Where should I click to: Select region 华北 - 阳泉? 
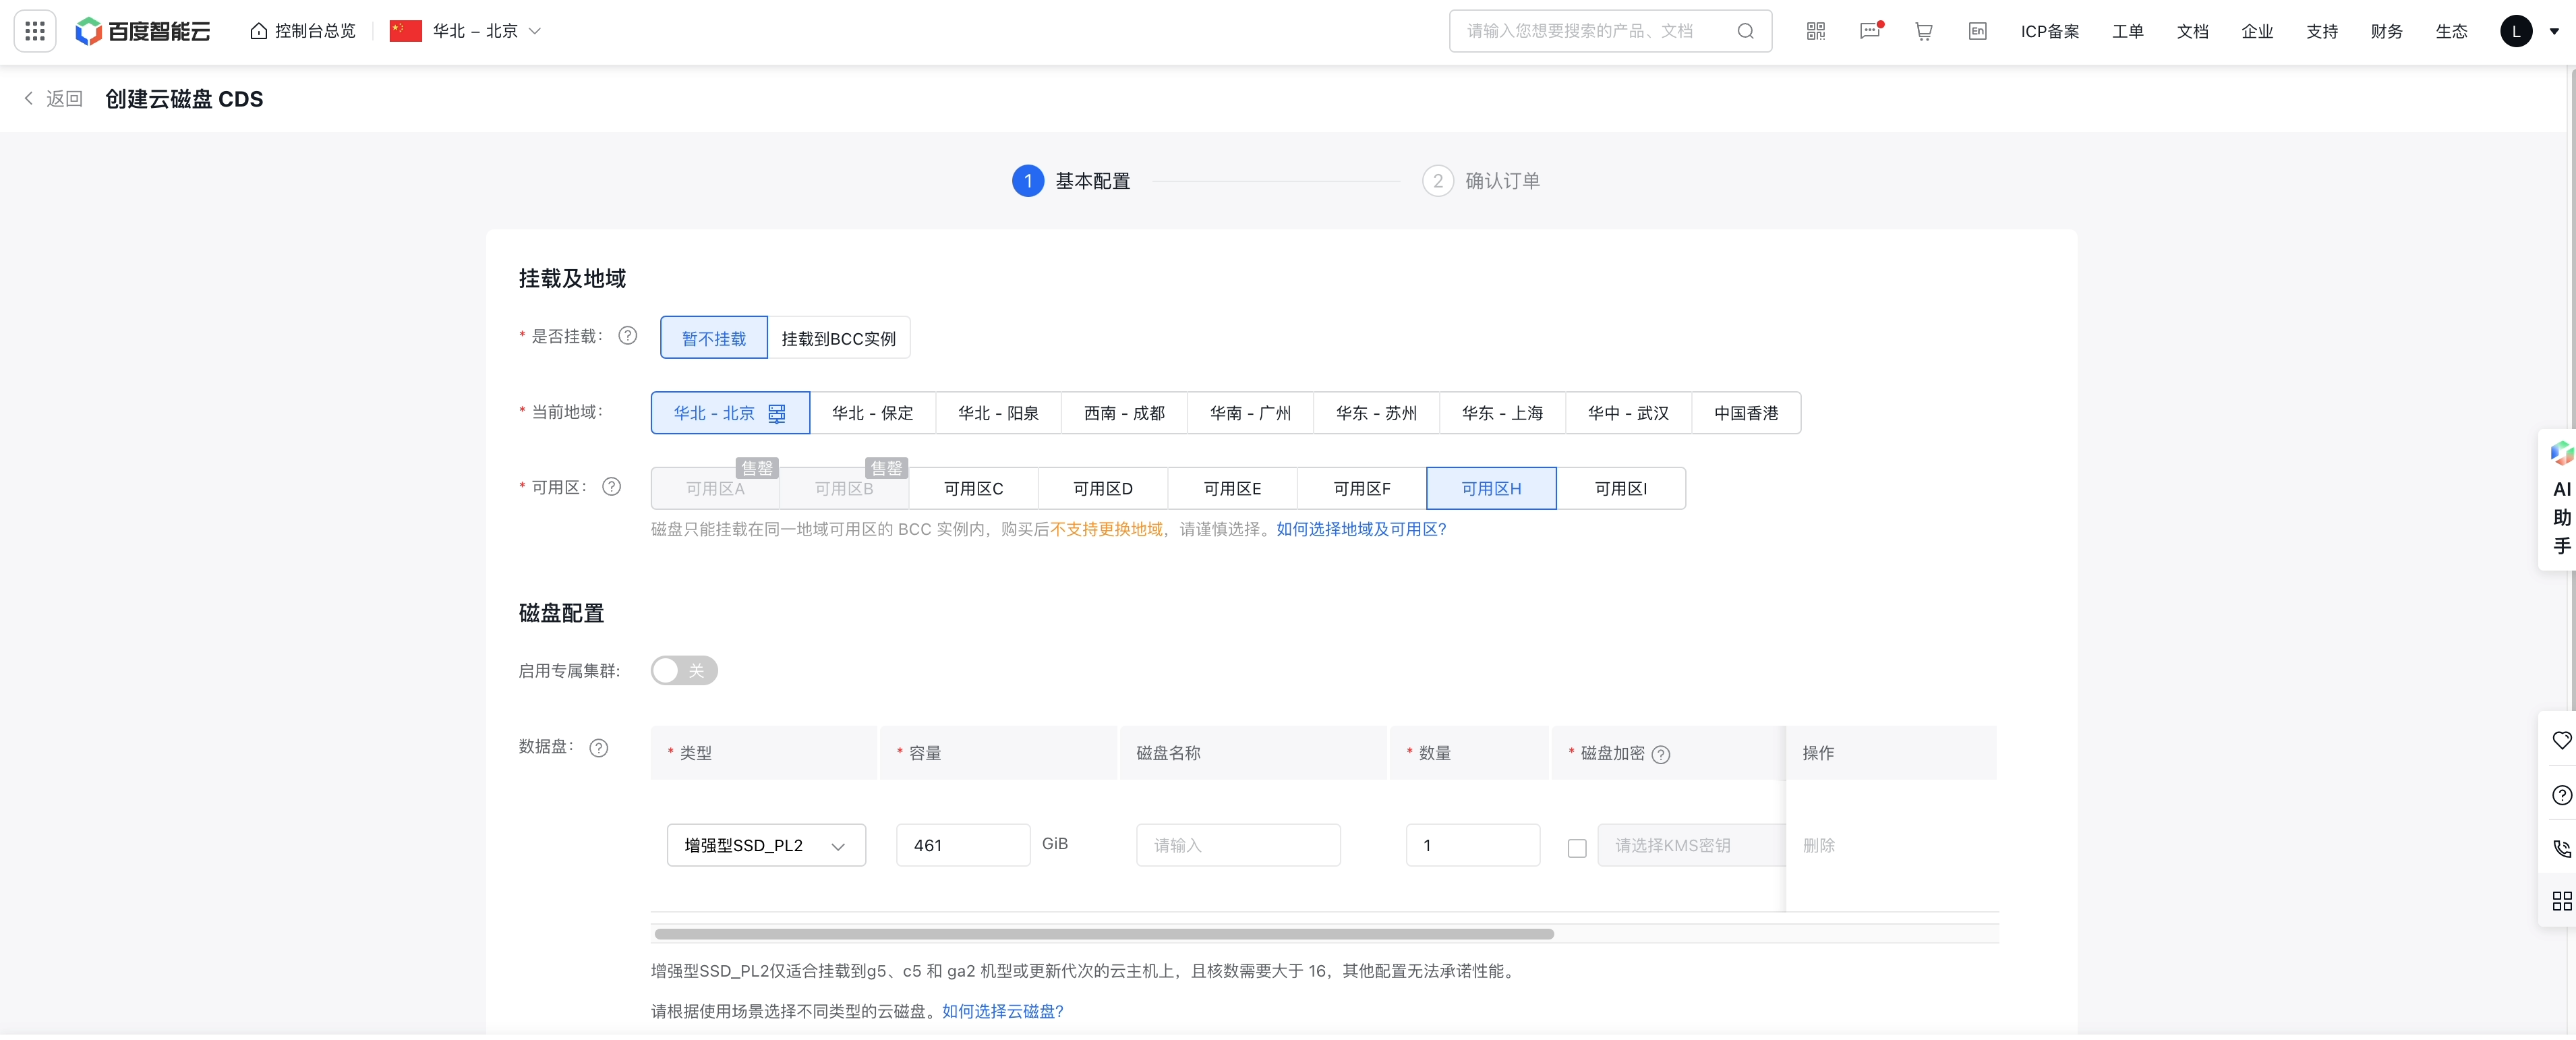(x=998, y=413)
